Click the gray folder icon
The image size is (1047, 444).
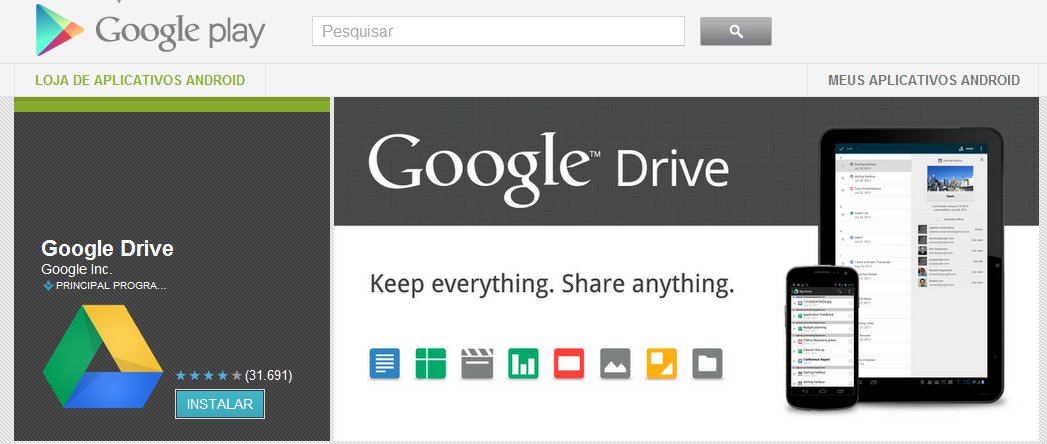coord(708,364)
